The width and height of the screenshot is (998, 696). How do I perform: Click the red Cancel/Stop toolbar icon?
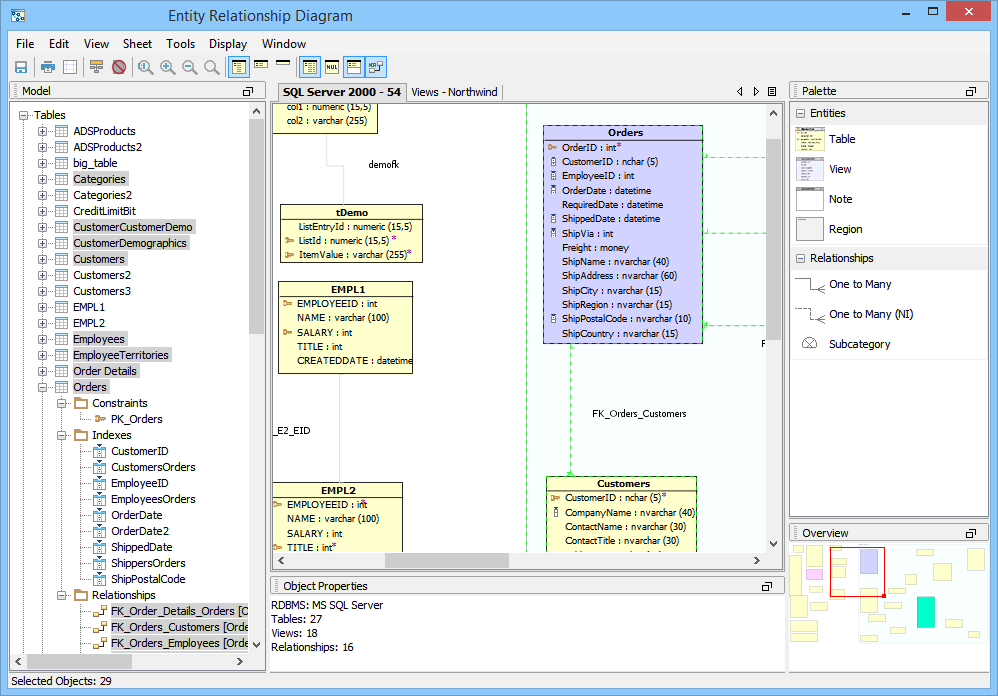click(119, 67)
